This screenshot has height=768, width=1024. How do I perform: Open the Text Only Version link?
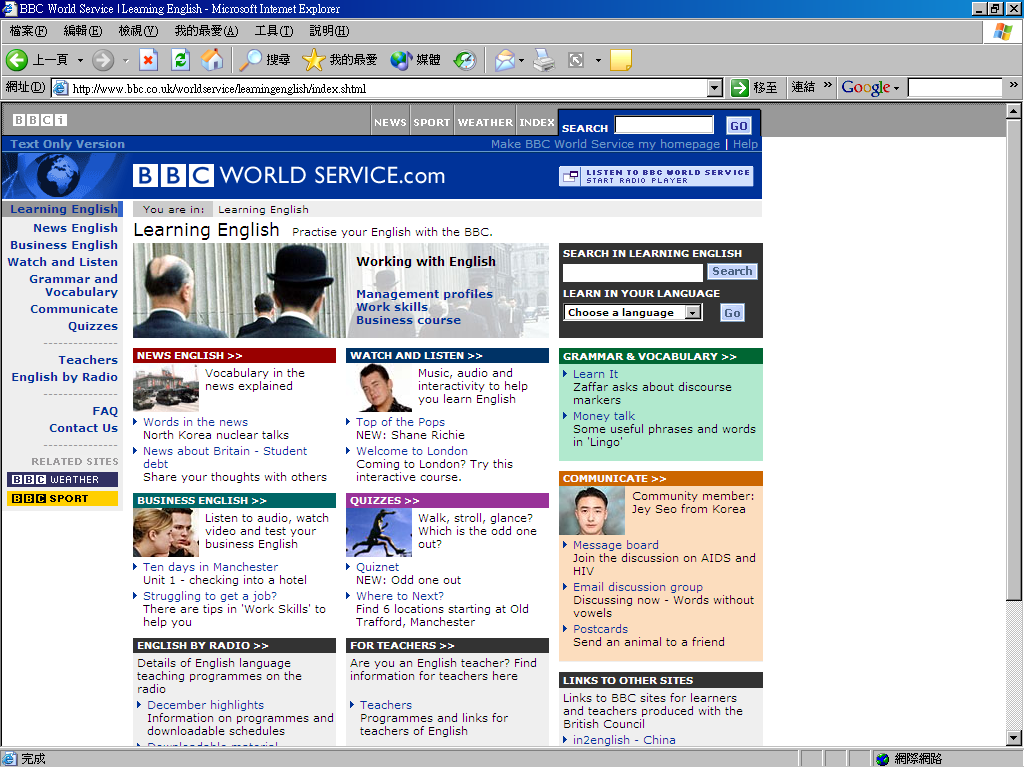(67, 144)
